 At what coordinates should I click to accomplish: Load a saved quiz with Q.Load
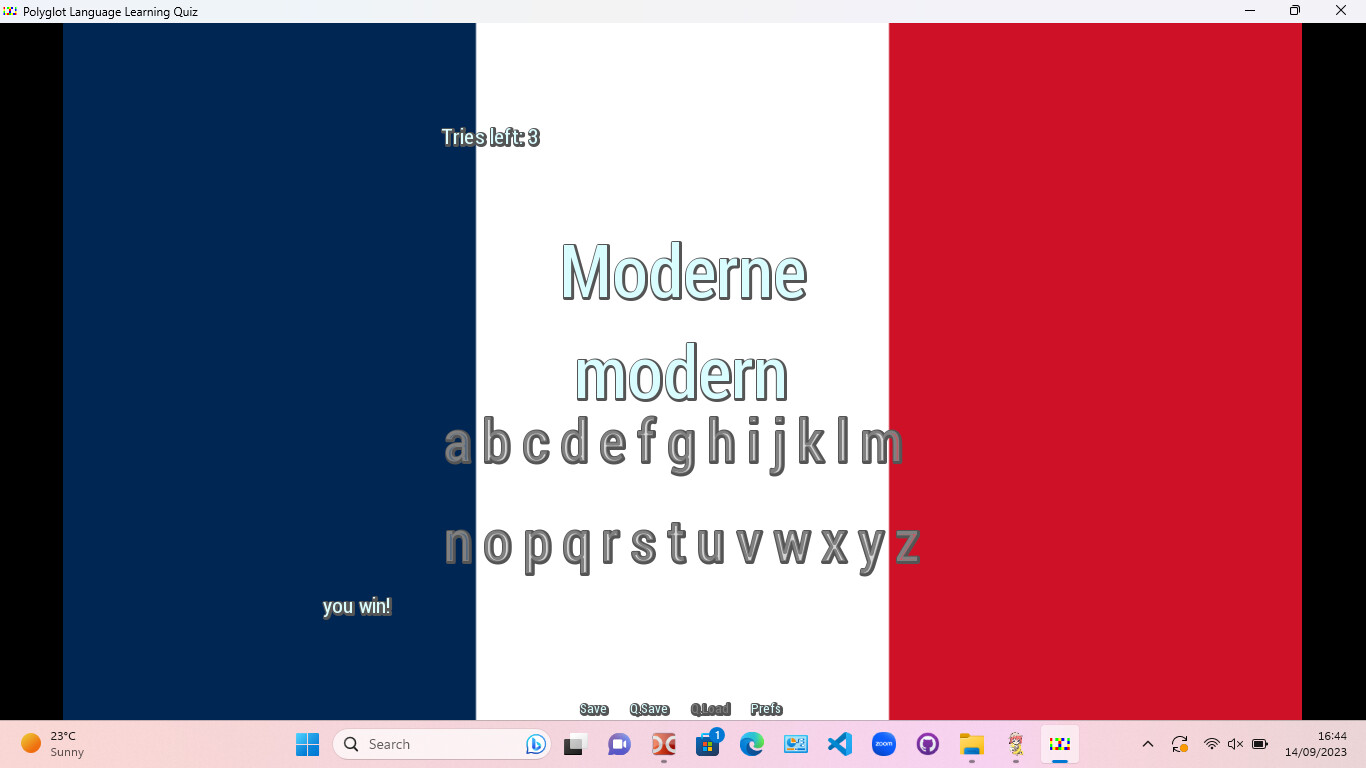coord(711,708)
